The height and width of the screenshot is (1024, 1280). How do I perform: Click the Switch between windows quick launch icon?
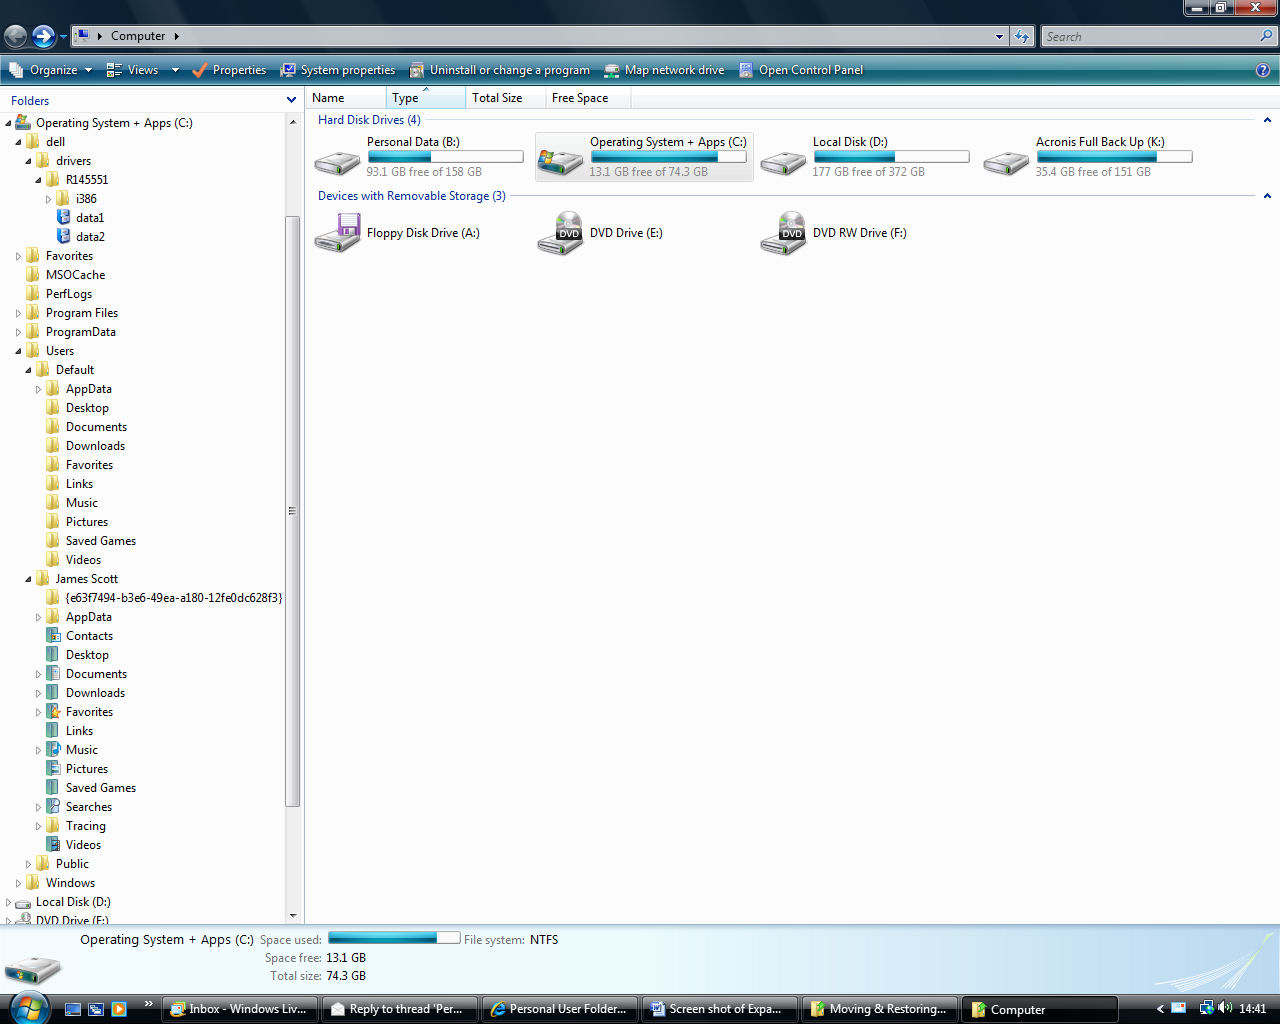click(x=96, y=1009)
